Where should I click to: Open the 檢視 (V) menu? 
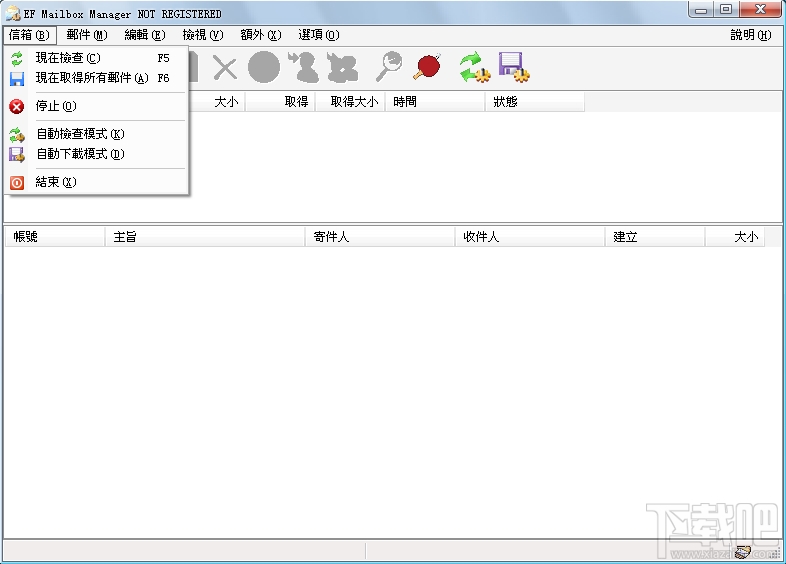point(203,35)
